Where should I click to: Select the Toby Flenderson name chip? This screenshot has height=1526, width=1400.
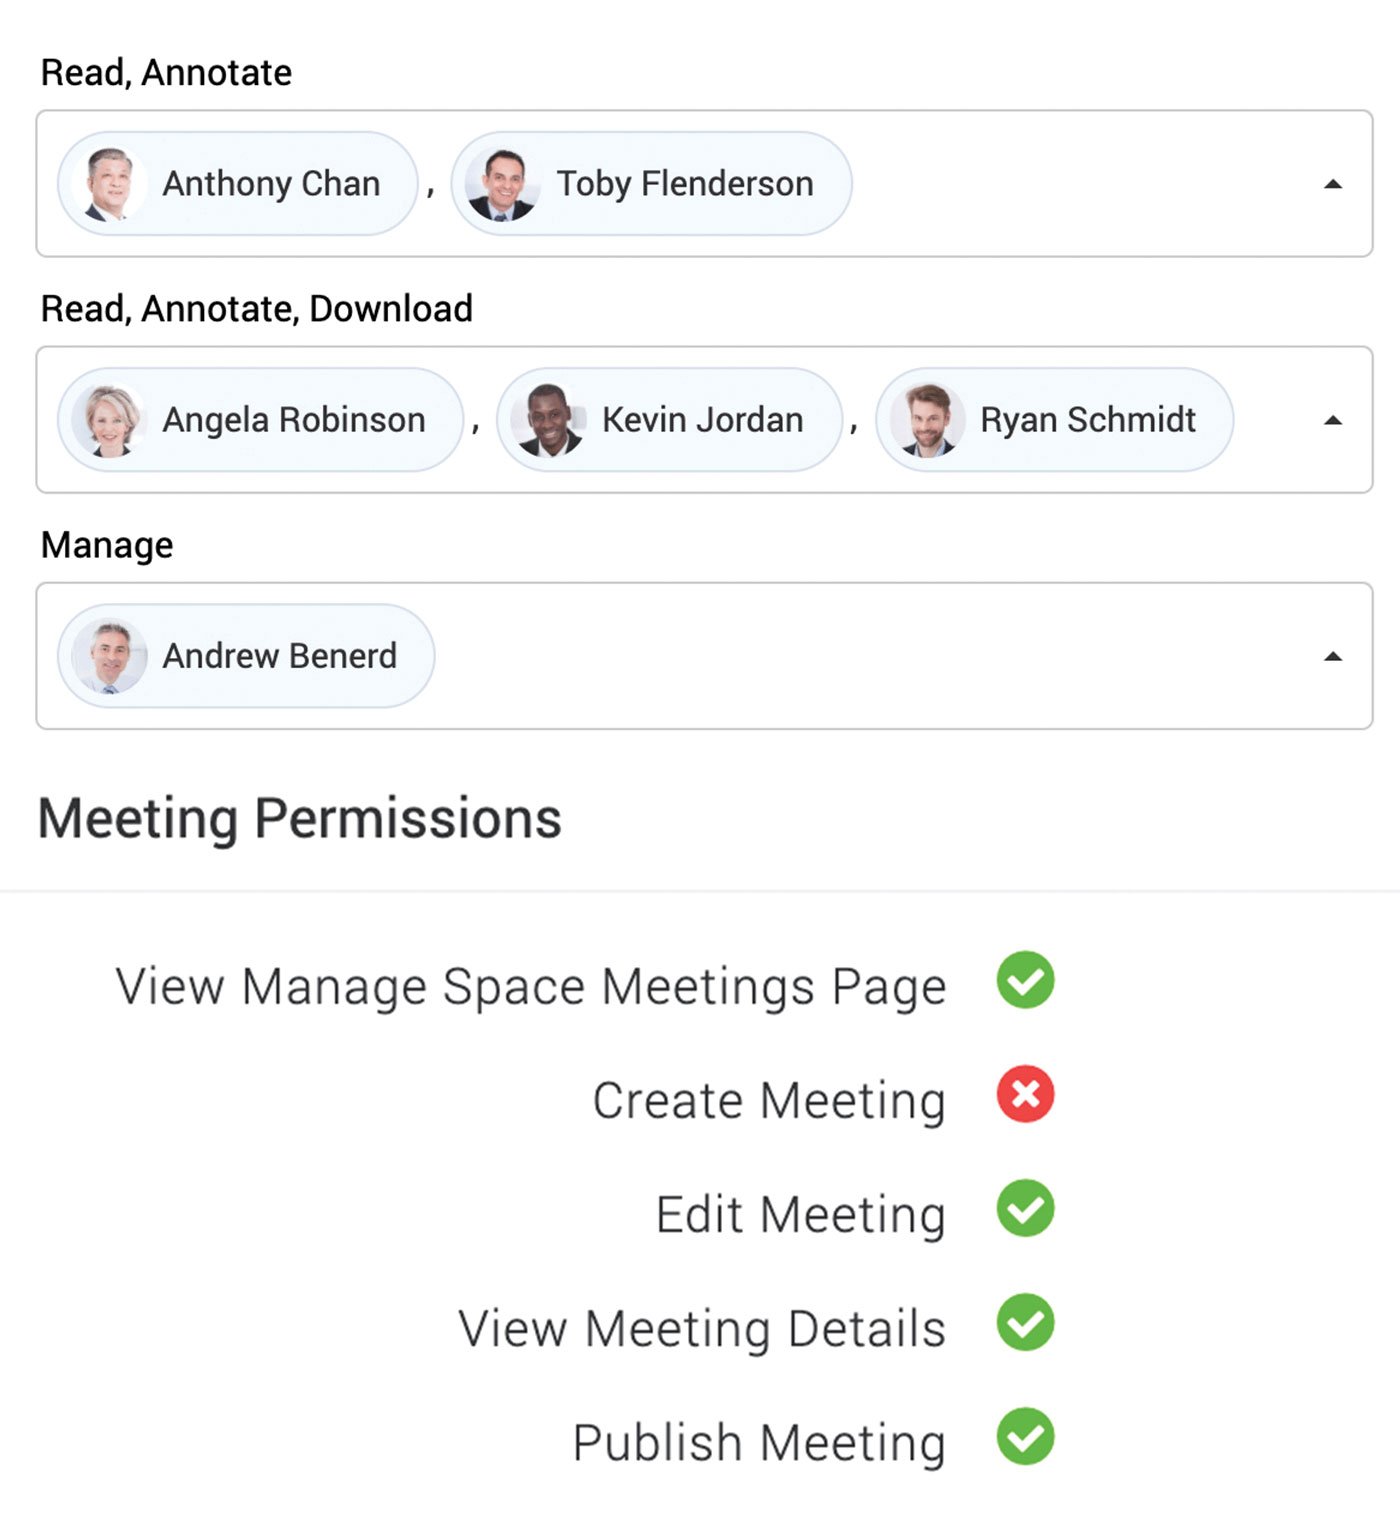click(684, 184)
